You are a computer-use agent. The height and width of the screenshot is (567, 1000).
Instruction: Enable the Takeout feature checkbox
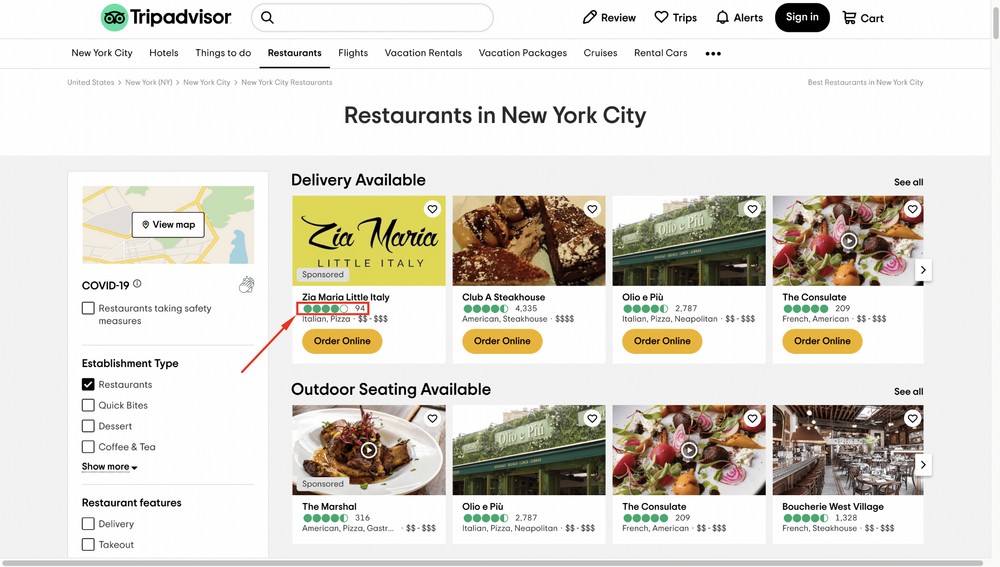(88, 545)
